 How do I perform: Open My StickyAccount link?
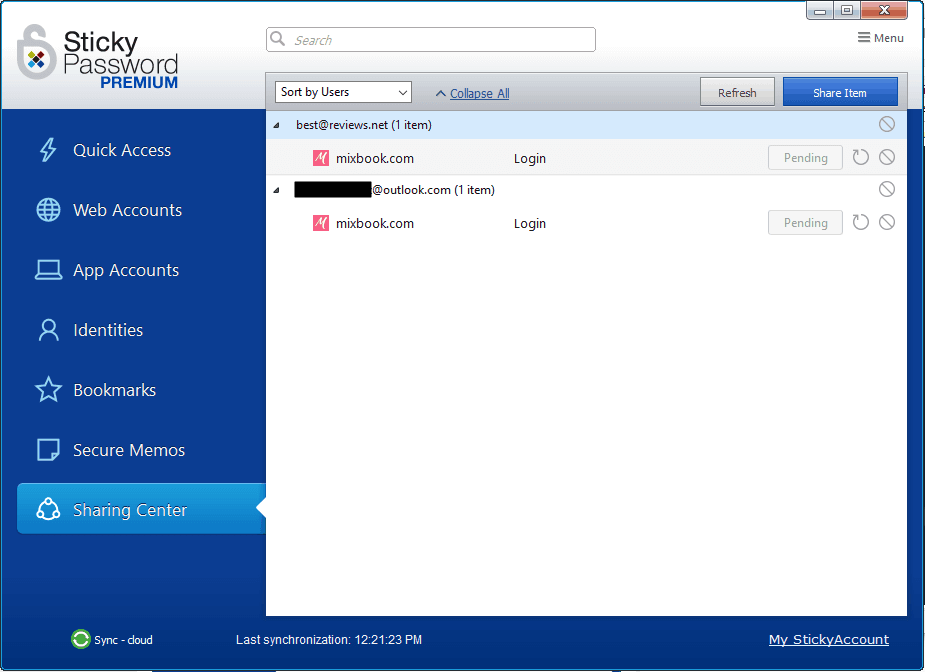pos(828,640)
